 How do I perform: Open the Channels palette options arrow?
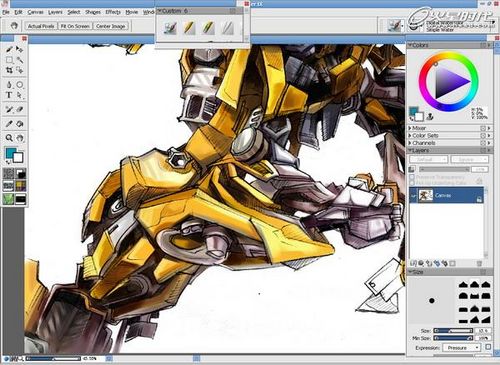[x=489, y=143]
